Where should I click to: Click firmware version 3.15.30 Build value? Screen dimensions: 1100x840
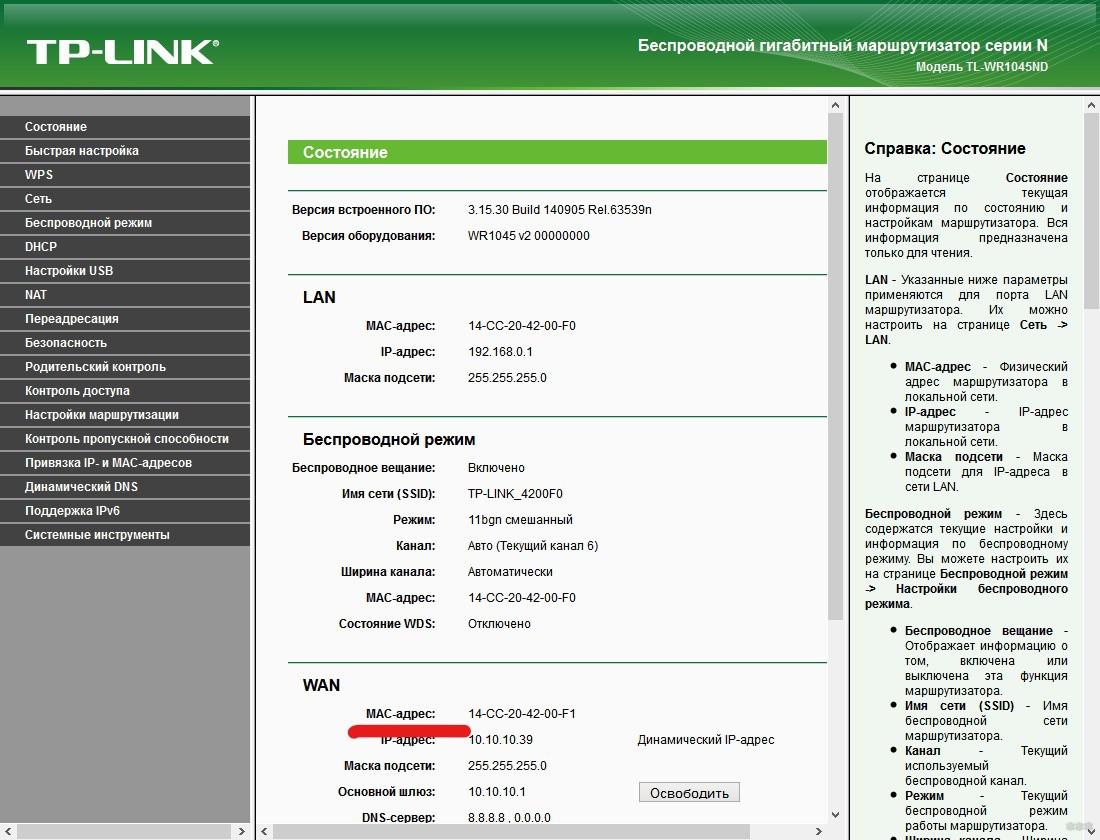click(x=560, y=210)
